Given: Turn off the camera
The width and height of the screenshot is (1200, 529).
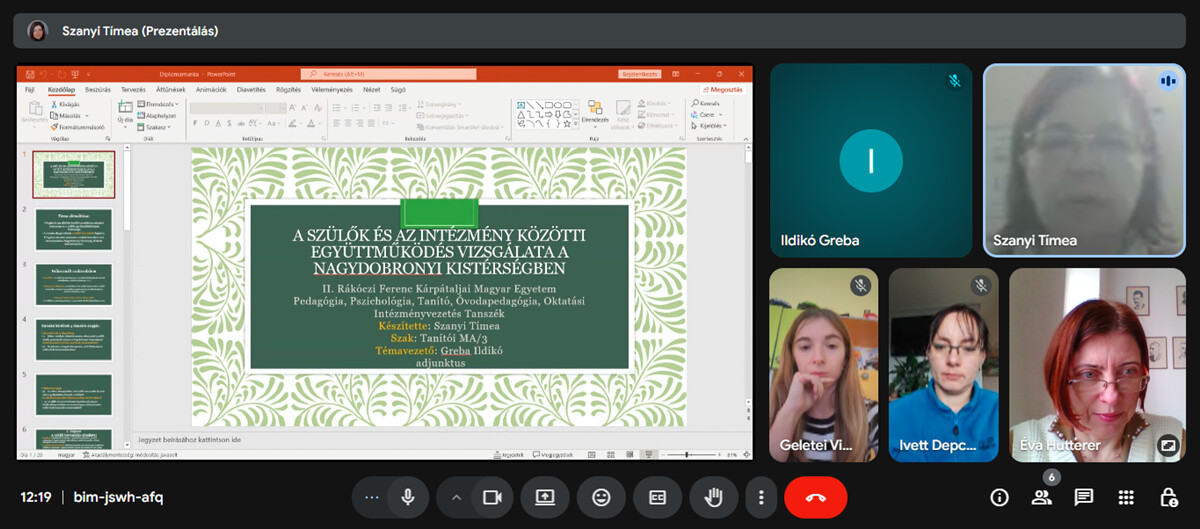Looking at the screenshot, I should (x=491, y=497).
